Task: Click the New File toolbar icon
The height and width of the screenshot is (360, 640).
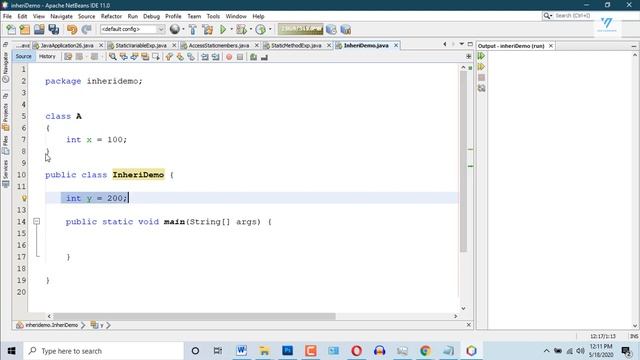Action: pos(11,29)
